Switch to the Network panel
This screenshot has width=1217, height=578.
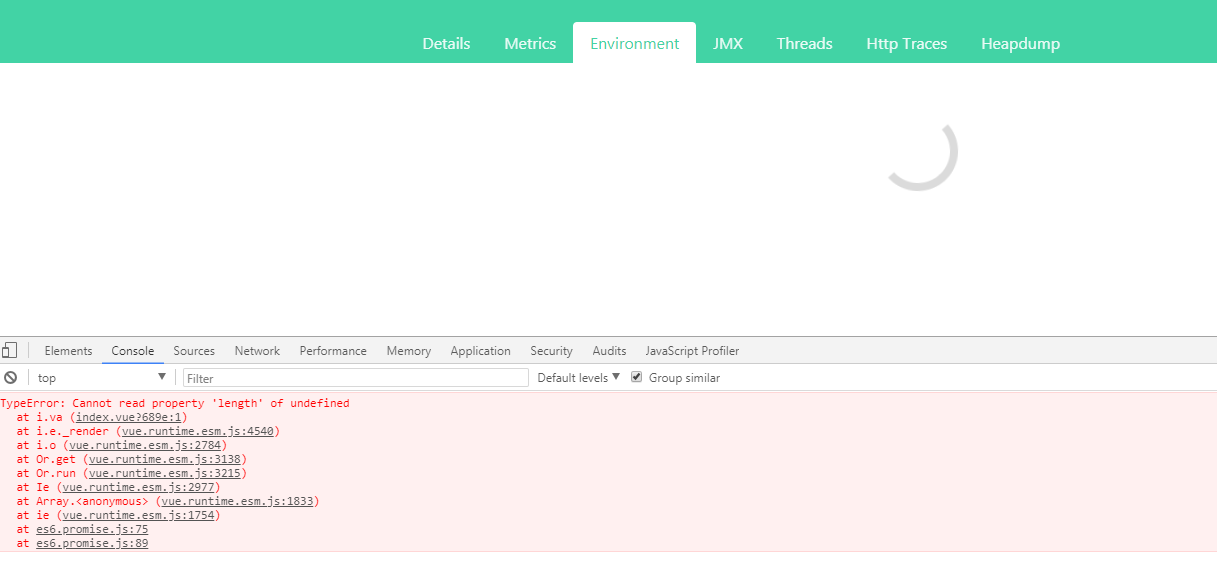click(x=257, y=350)
